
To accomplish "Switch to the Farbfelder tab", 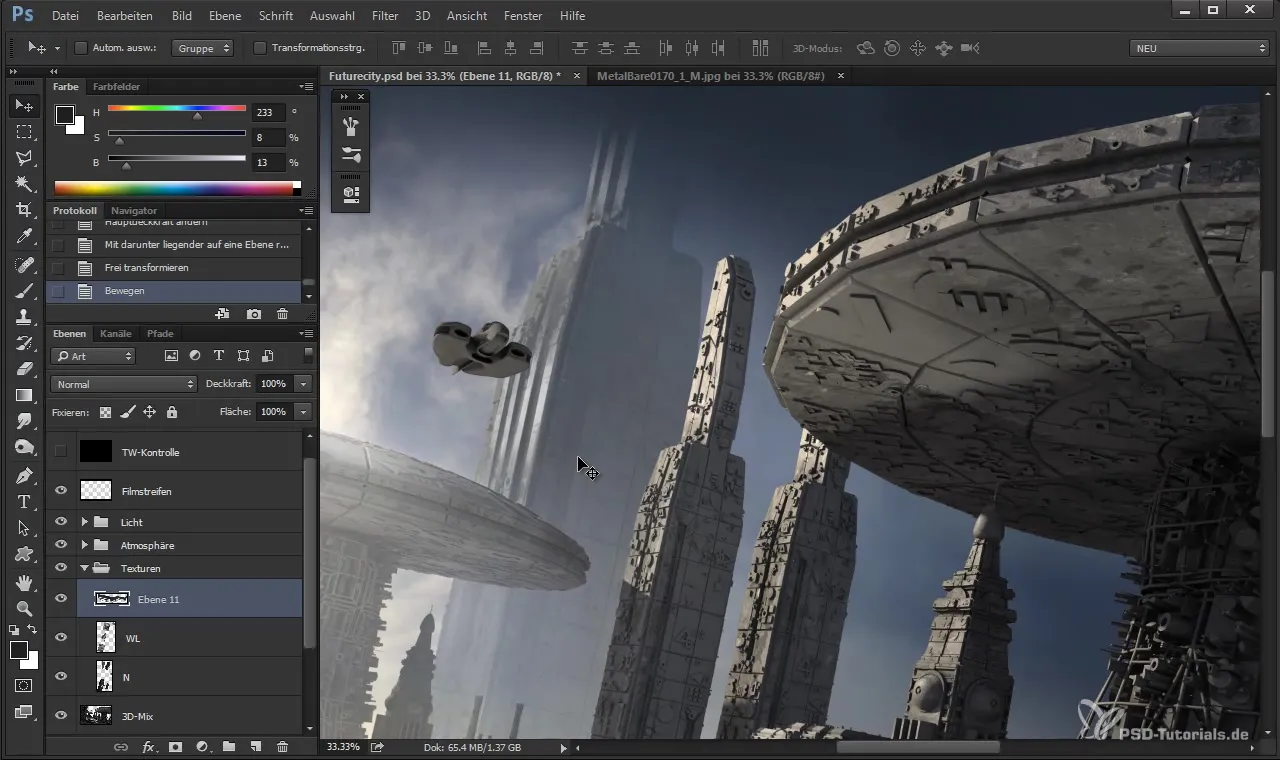I will pos(117,87).
